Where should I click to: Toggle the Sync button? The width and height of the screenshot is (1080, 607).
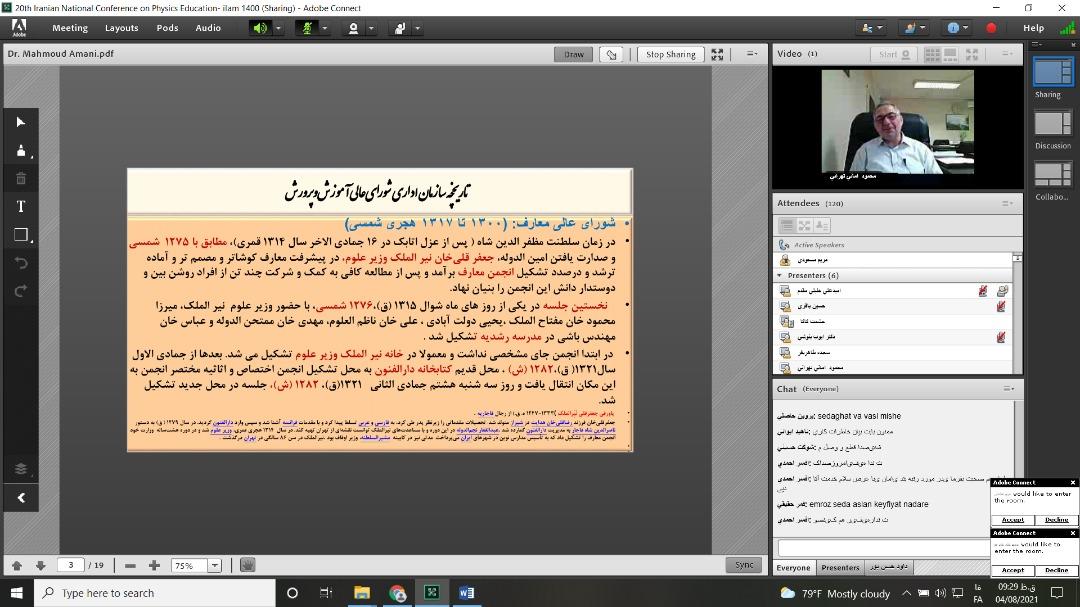click(744, 565)
